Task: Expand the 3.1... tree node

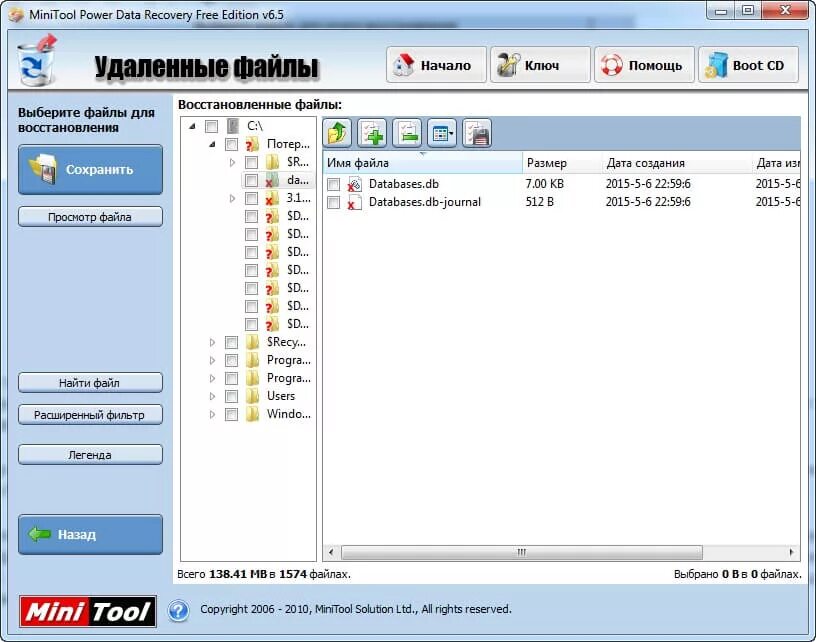Action: tap(232, 198)
